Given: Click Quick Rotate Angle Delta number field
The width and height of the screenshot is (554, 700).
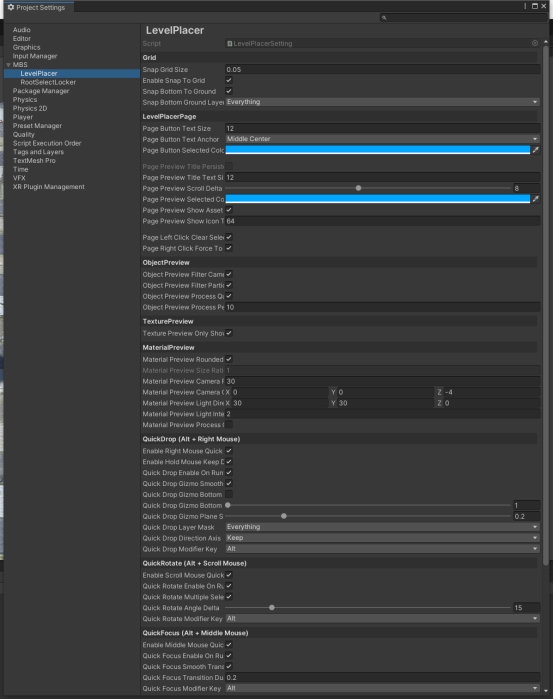Looking at the screenshot, I should pyautogui.click(x=526, y=608).
